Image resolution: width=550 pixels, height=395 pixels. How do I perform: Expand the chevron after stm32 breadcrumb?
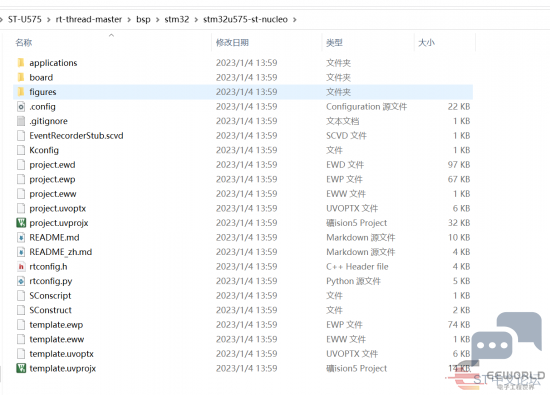coord(196,20)
